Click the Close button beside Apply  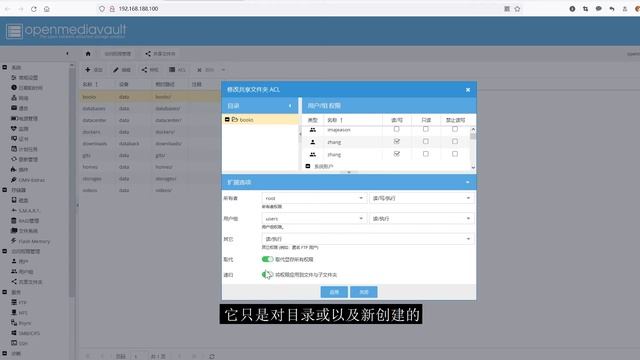[364, 292]
